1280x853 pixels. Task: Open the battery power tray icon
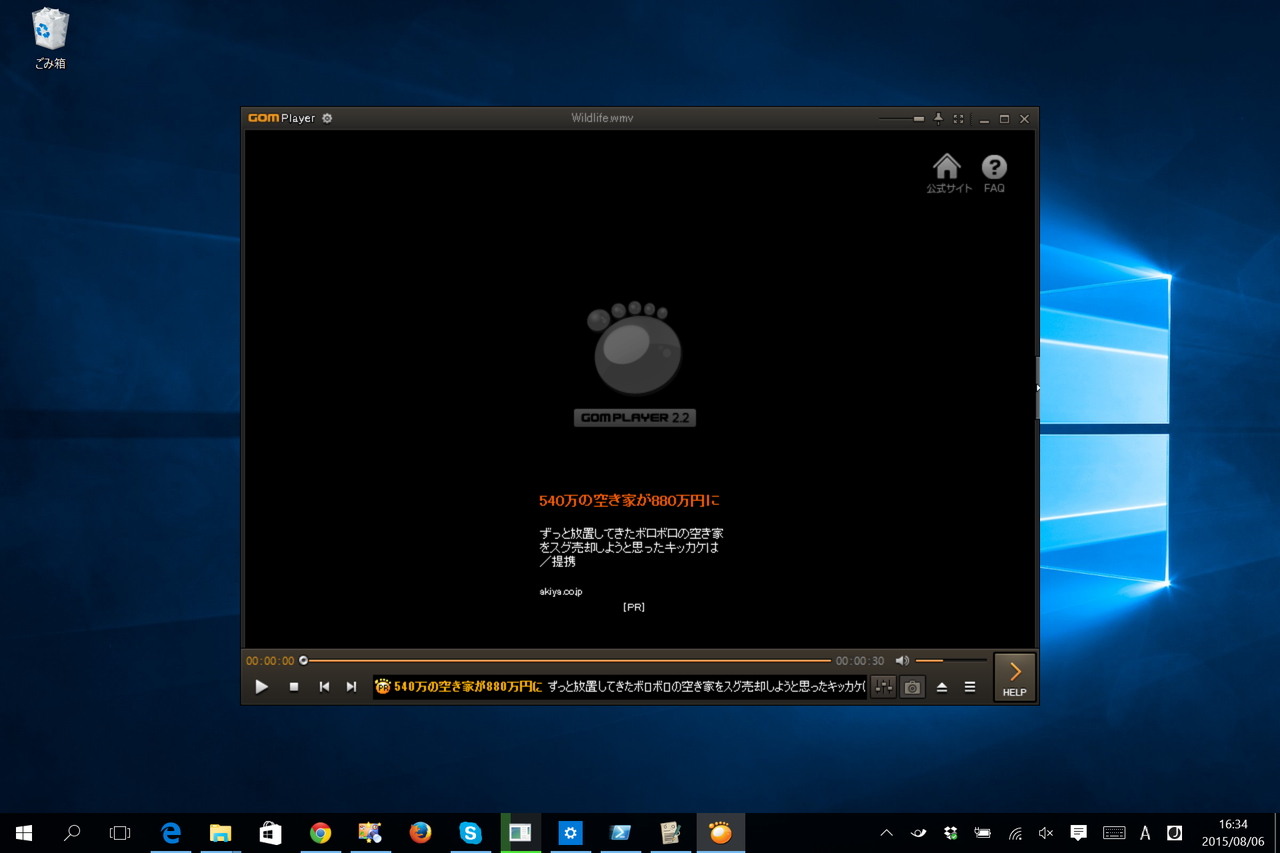click(x=983, y=833)
